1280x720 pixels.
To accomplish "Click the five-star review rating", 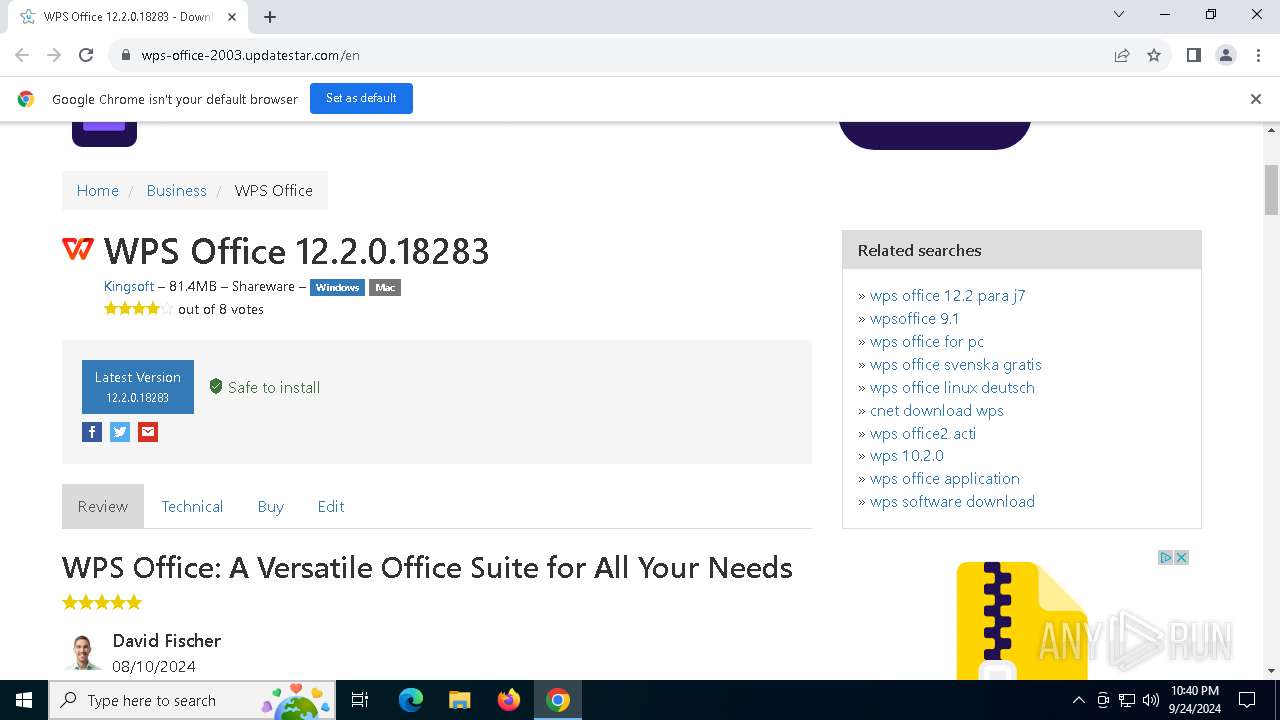I will click(102, 602).
